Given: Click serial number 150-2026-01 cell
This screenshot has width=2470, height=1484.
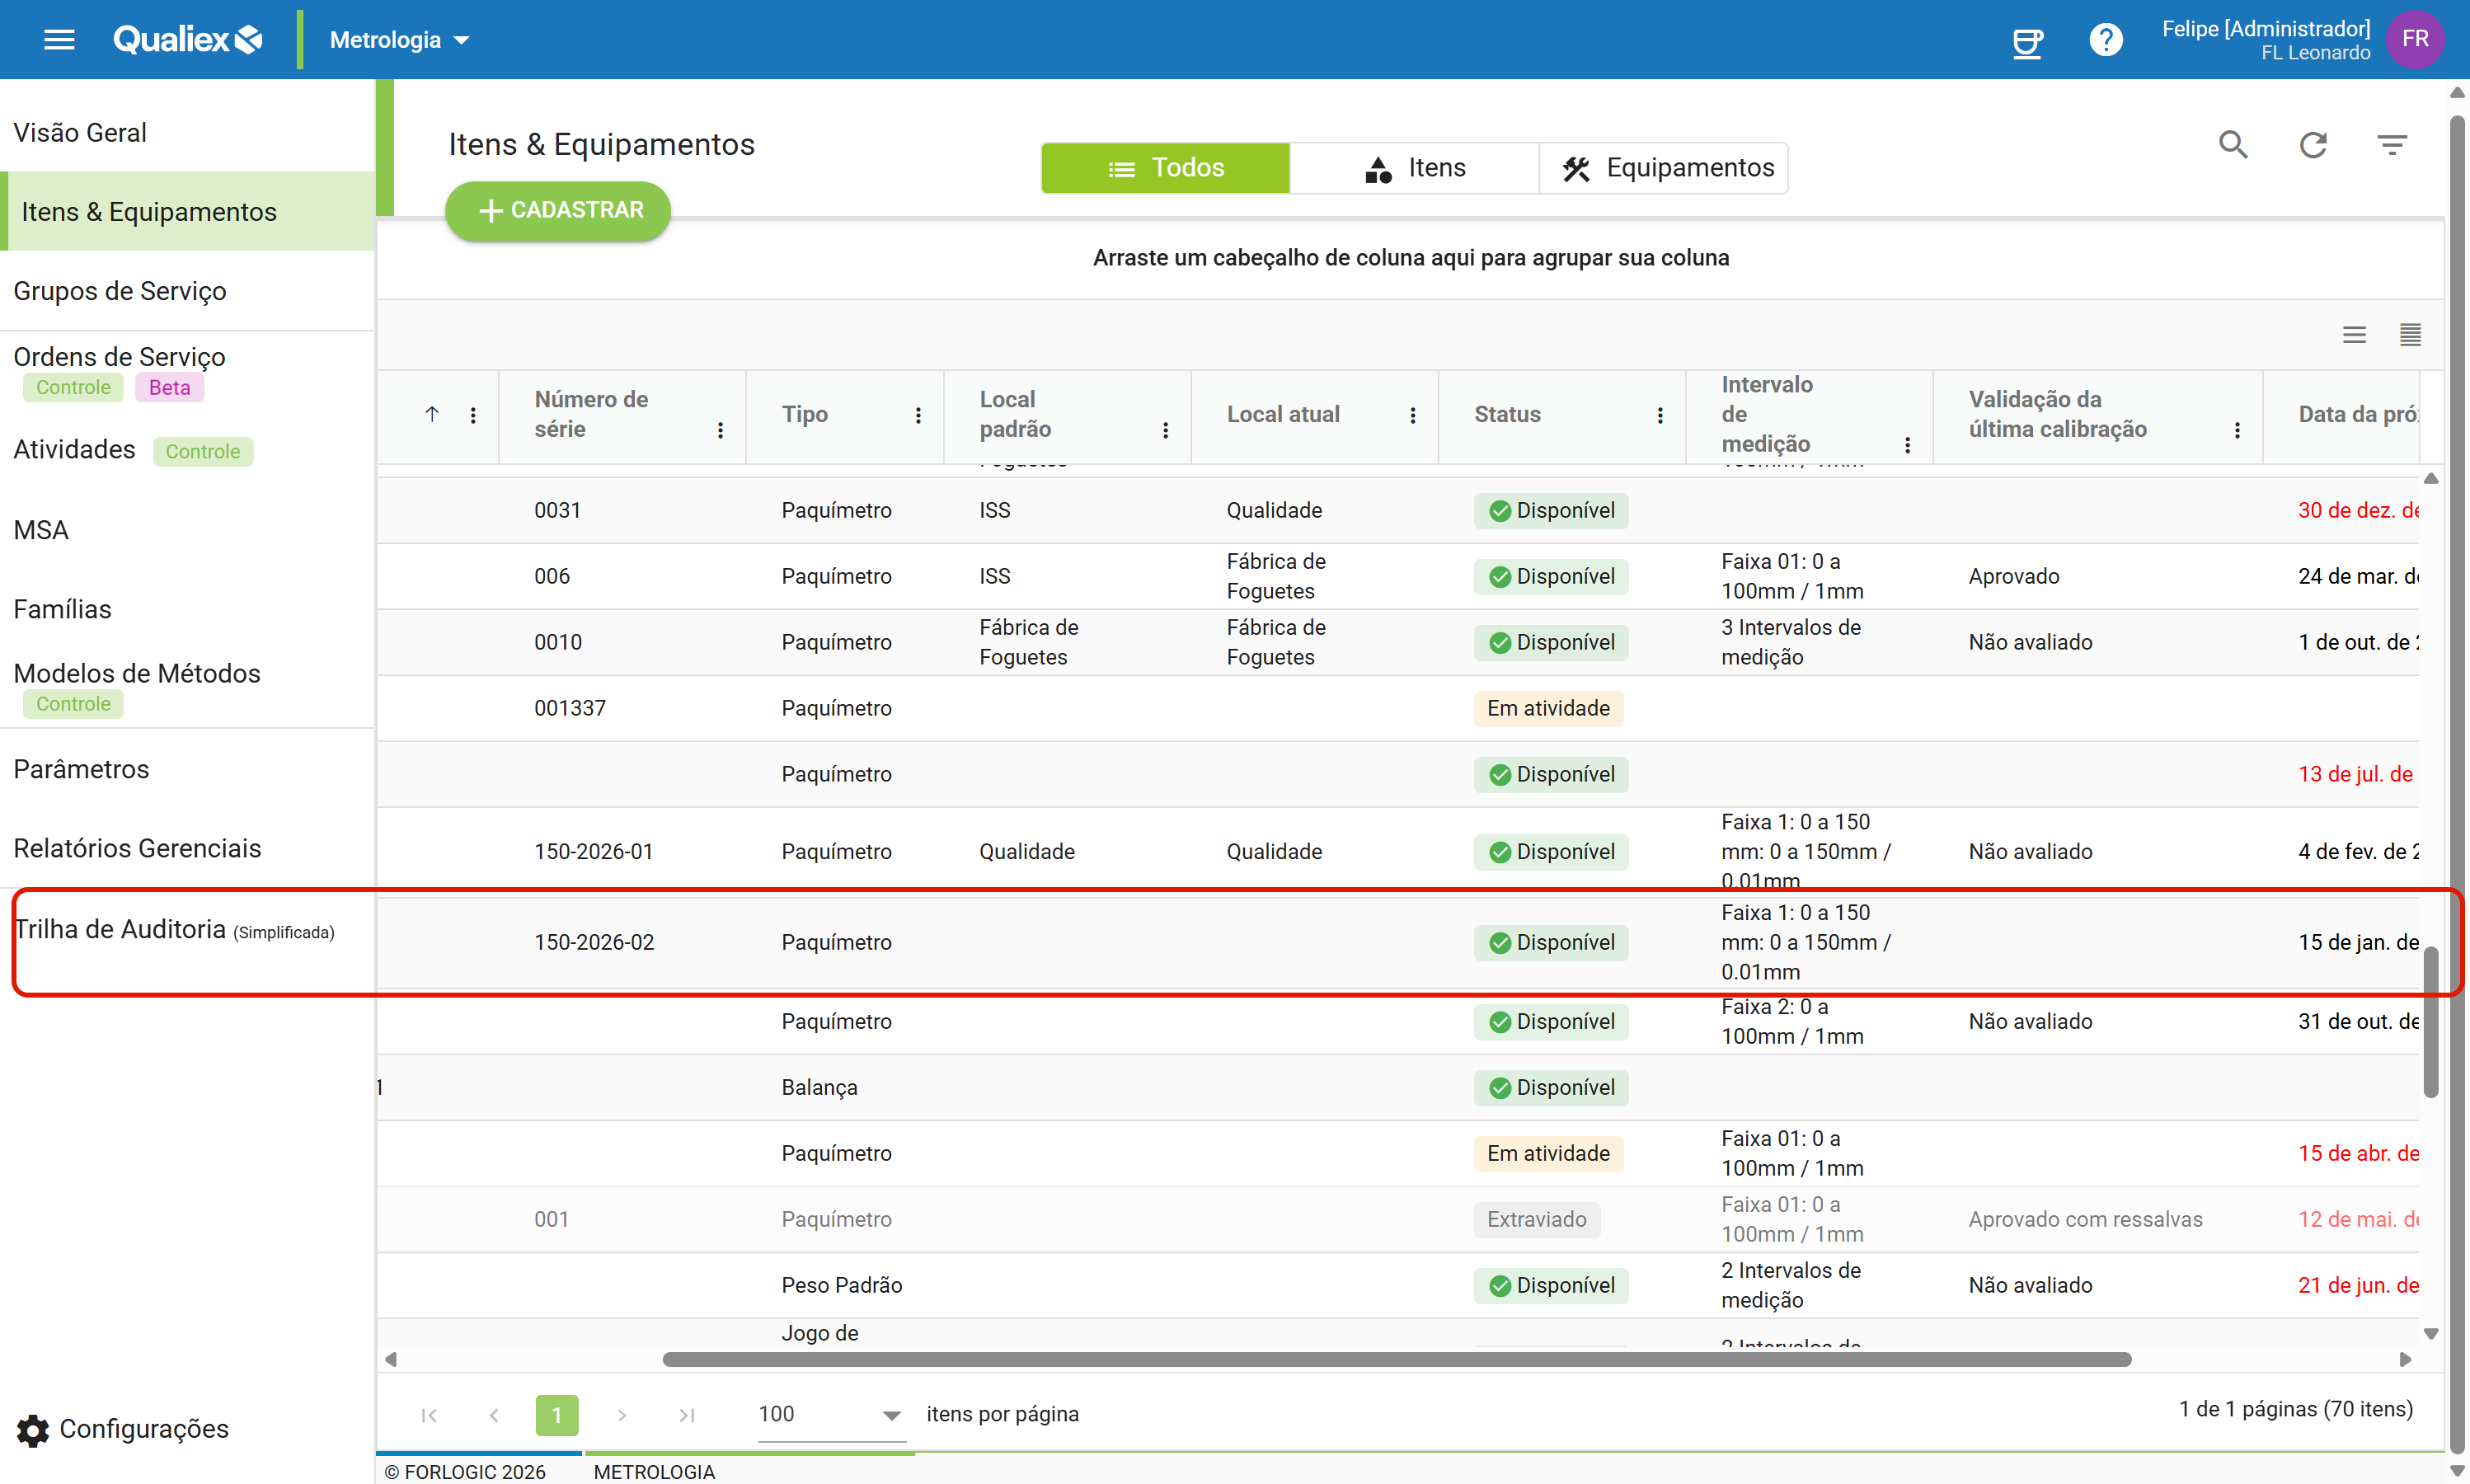Looking at the screenshot, I should click(594, 852).
